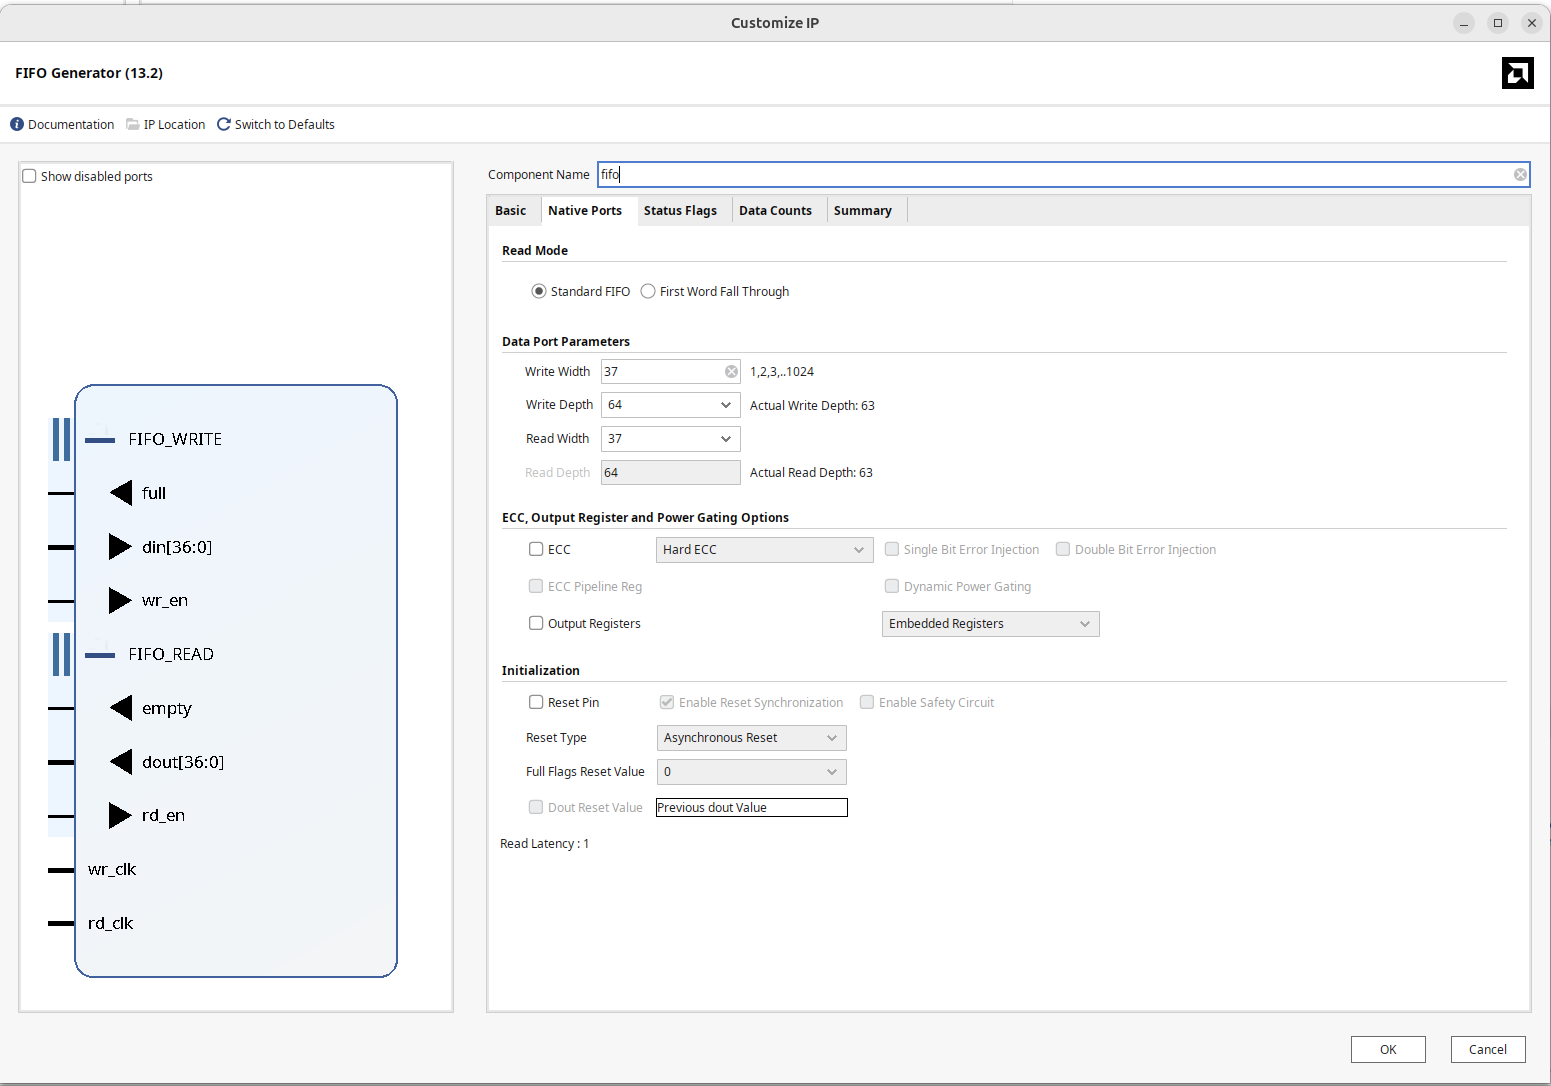Open the Data Counts tab
This screenshot has height=1086, width=1551.
(x=775, y=211)
